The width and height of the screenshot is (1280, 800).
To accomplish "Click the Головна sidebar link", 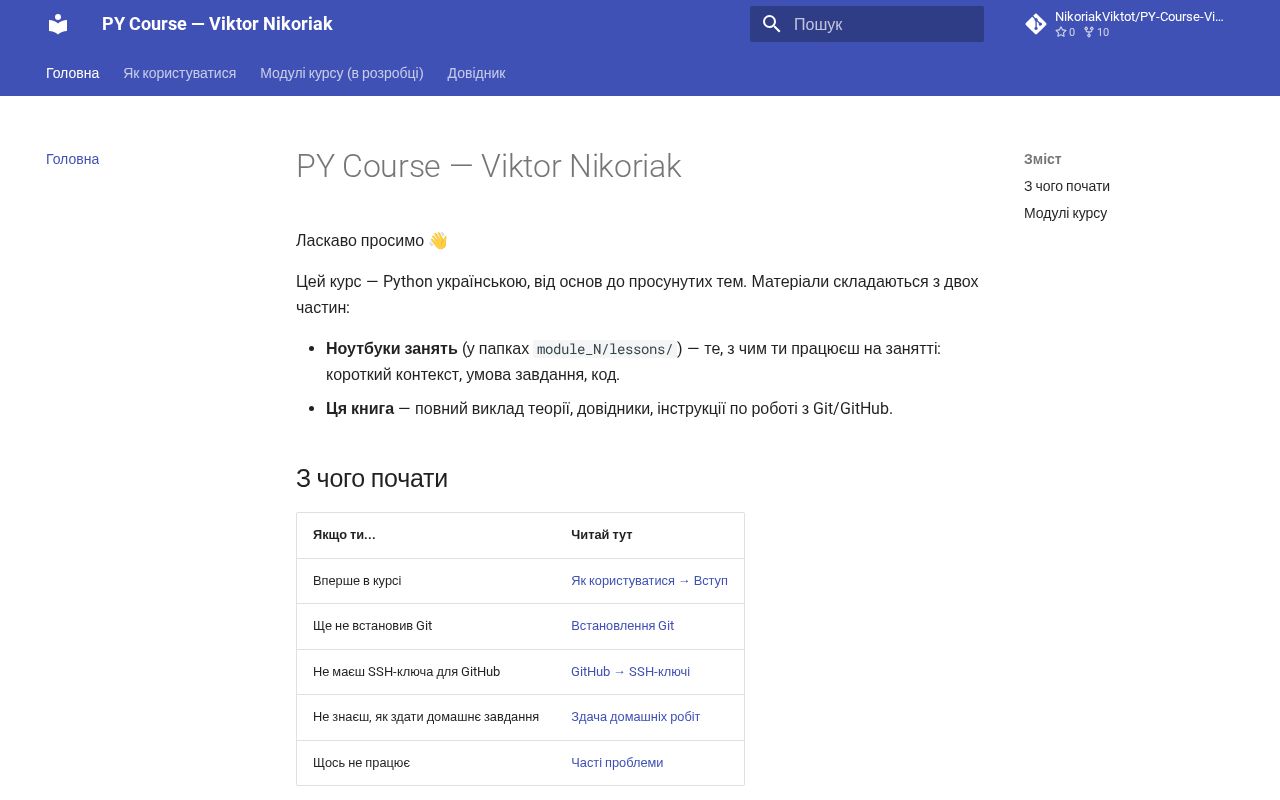I will click(x=73, y=159).
